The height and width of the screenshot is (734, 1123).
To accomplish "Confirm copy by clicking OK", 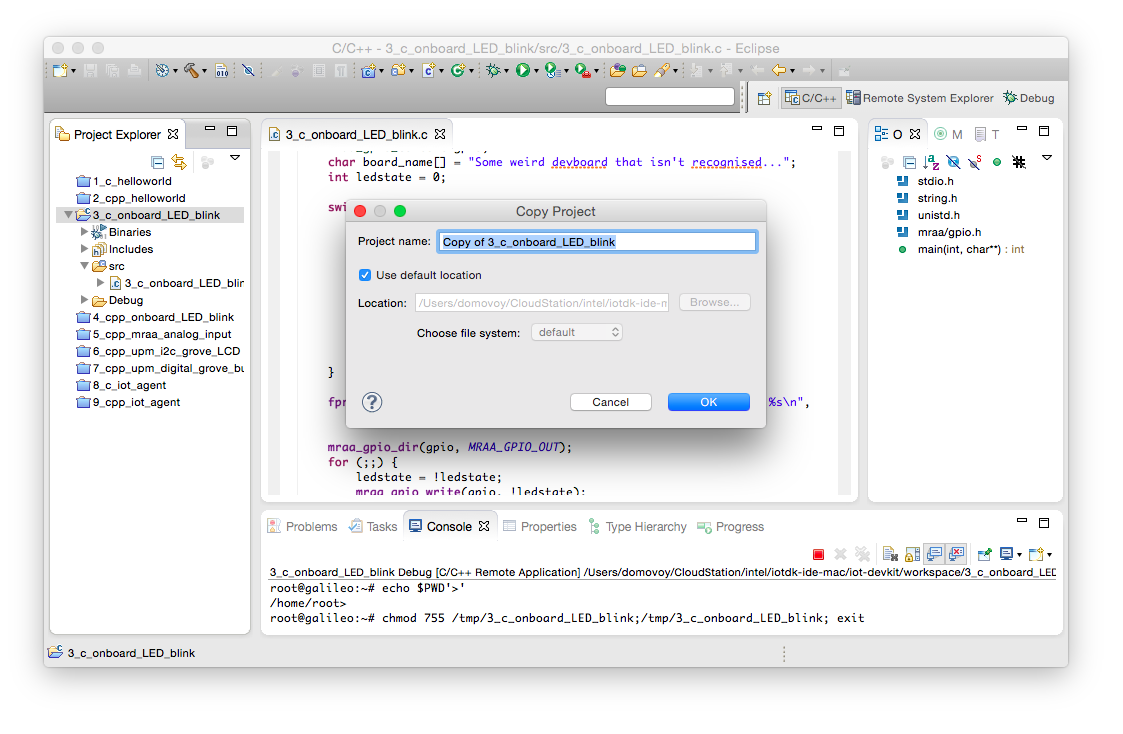I will (x=708, y=402).
